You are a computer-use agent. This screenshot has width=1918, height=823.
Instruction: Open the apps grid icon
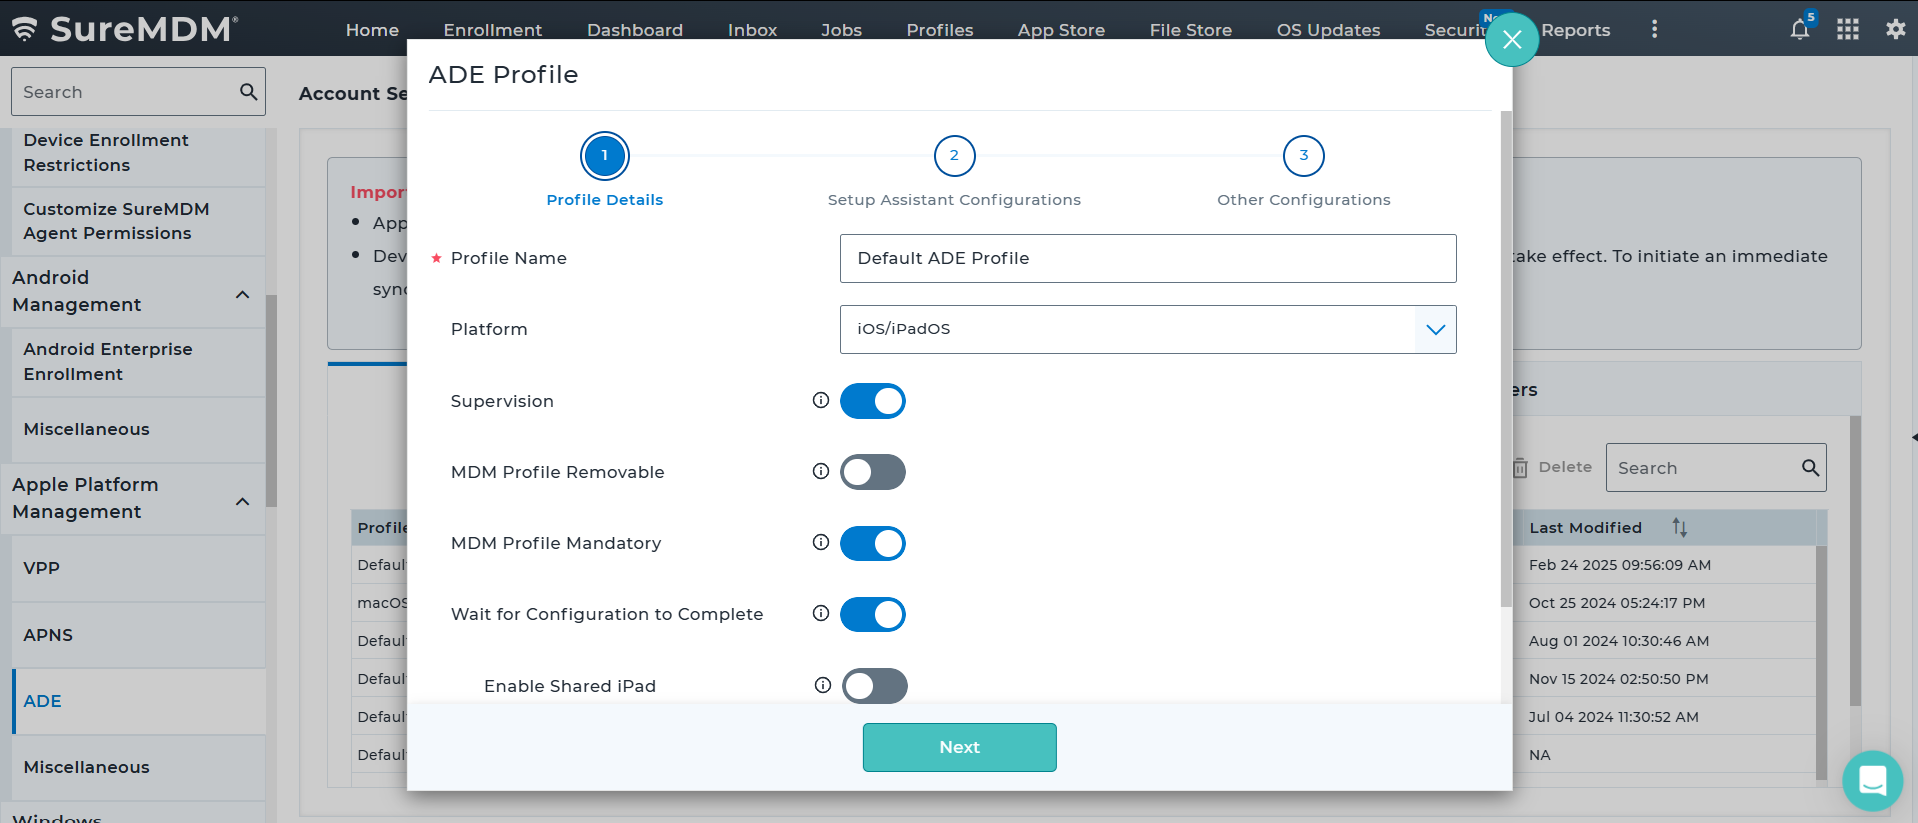coord(1847,29)
